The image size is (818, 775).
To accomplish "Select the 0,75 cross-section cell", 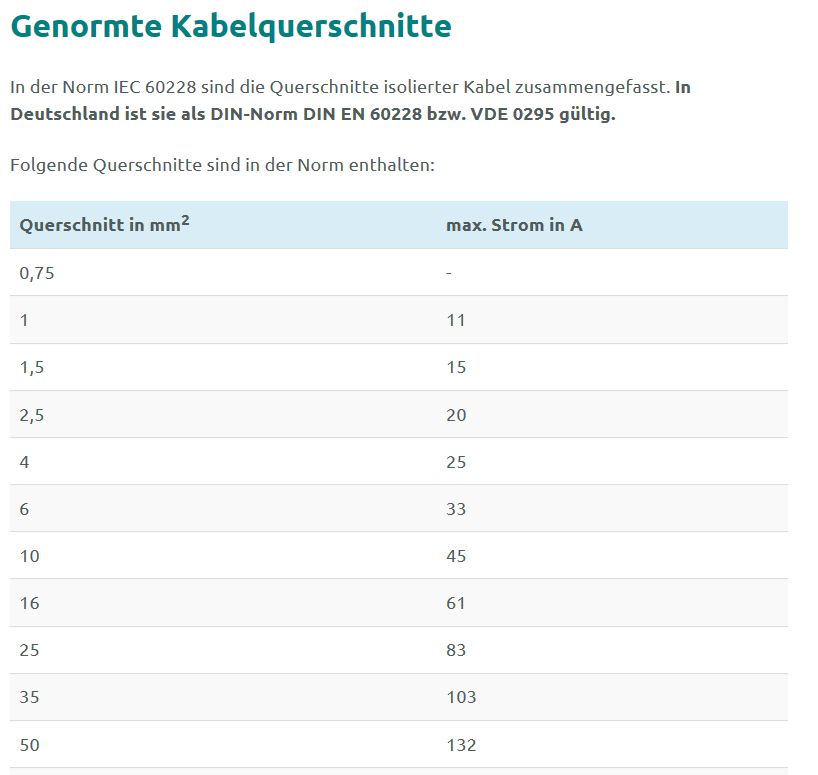I will pos(37,272).
